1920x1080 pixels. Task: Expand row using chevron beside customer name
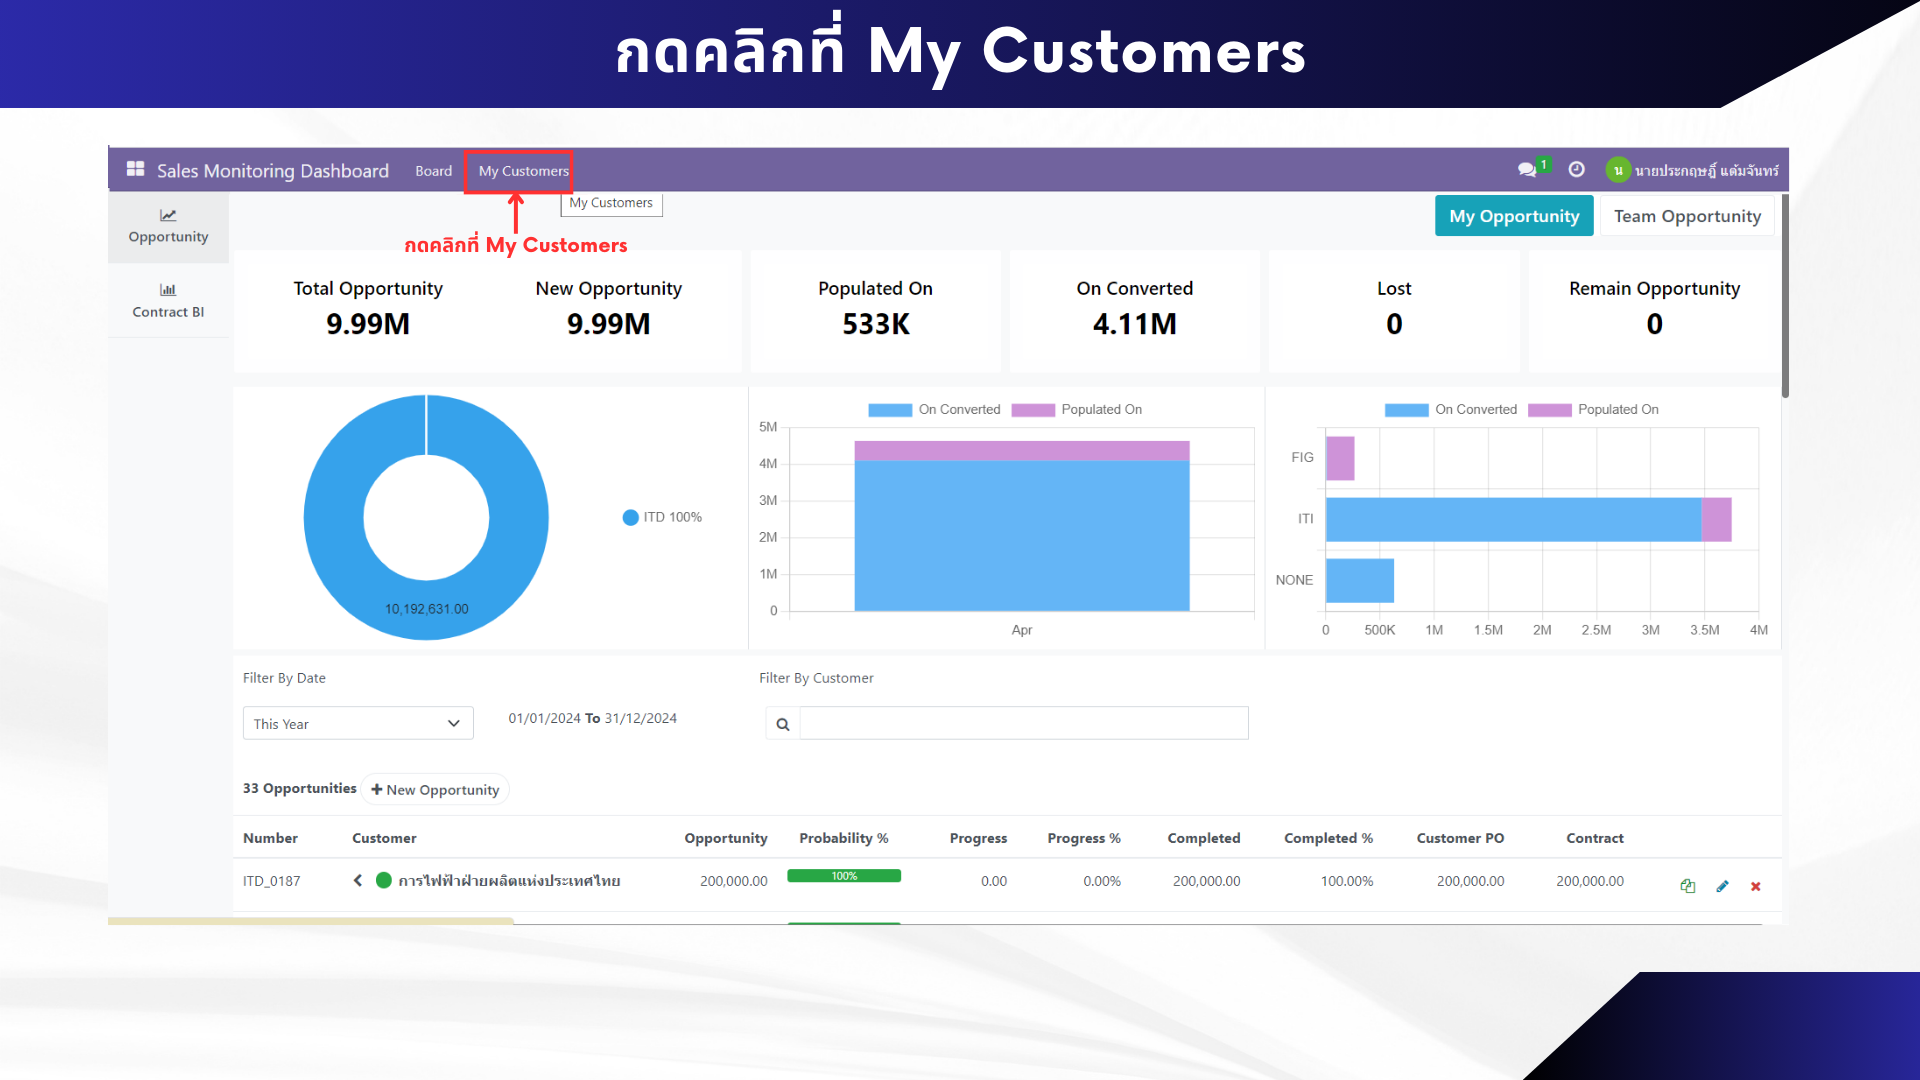tap(358, 881)
